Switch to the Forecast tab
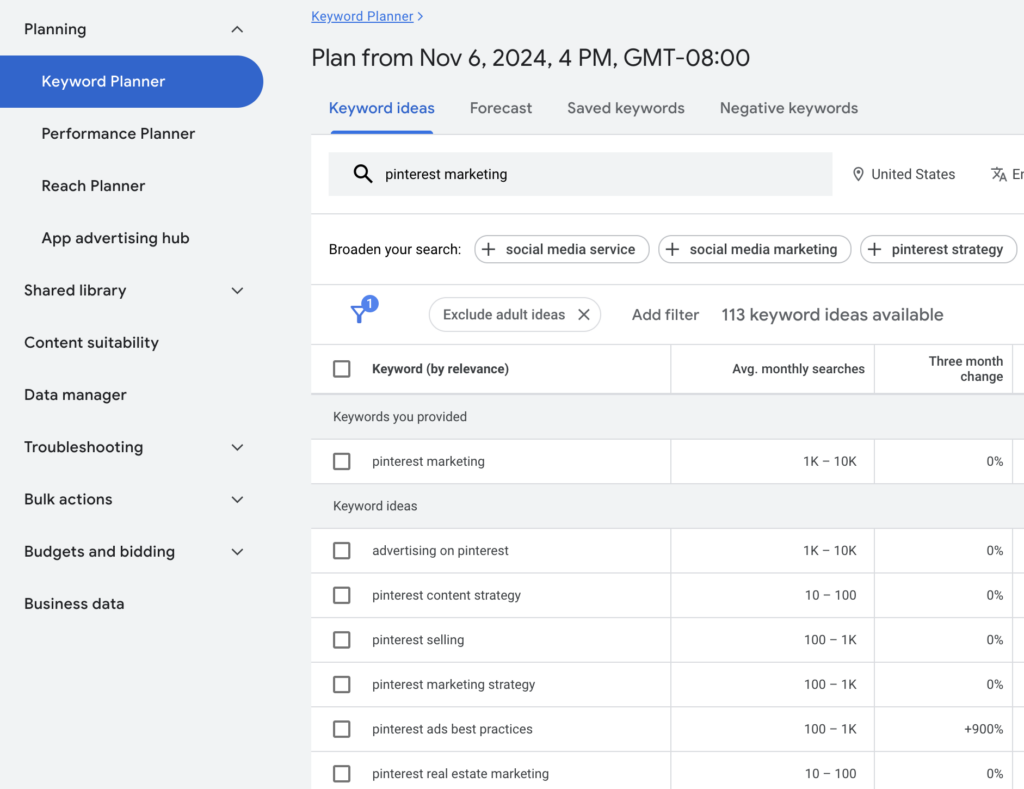Image resolution: width=1024 pixels, height=789 pixels. 501,108
